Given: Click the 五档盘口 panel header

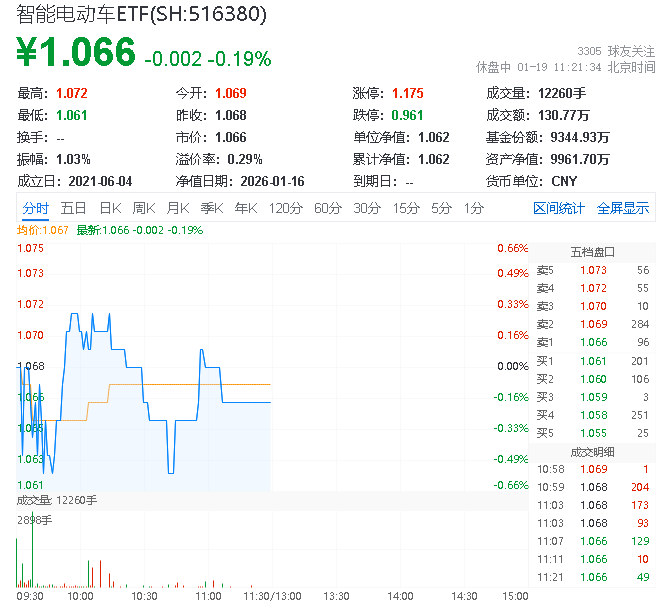Looking at the screenshot, I should (592, 251).
